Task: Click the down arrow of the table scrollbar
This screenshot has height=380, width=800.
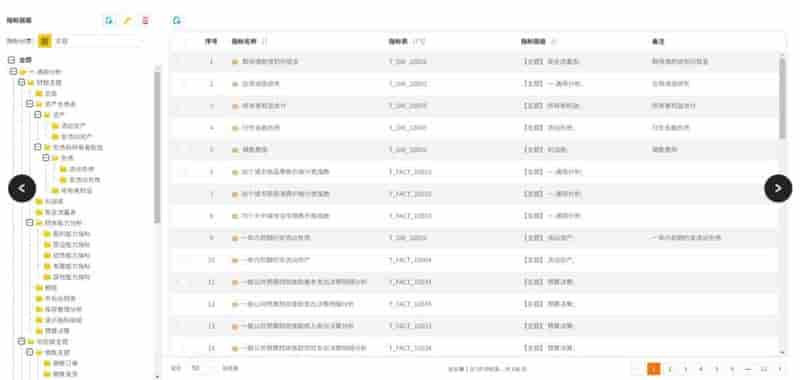Action: (x=782, y=352)
